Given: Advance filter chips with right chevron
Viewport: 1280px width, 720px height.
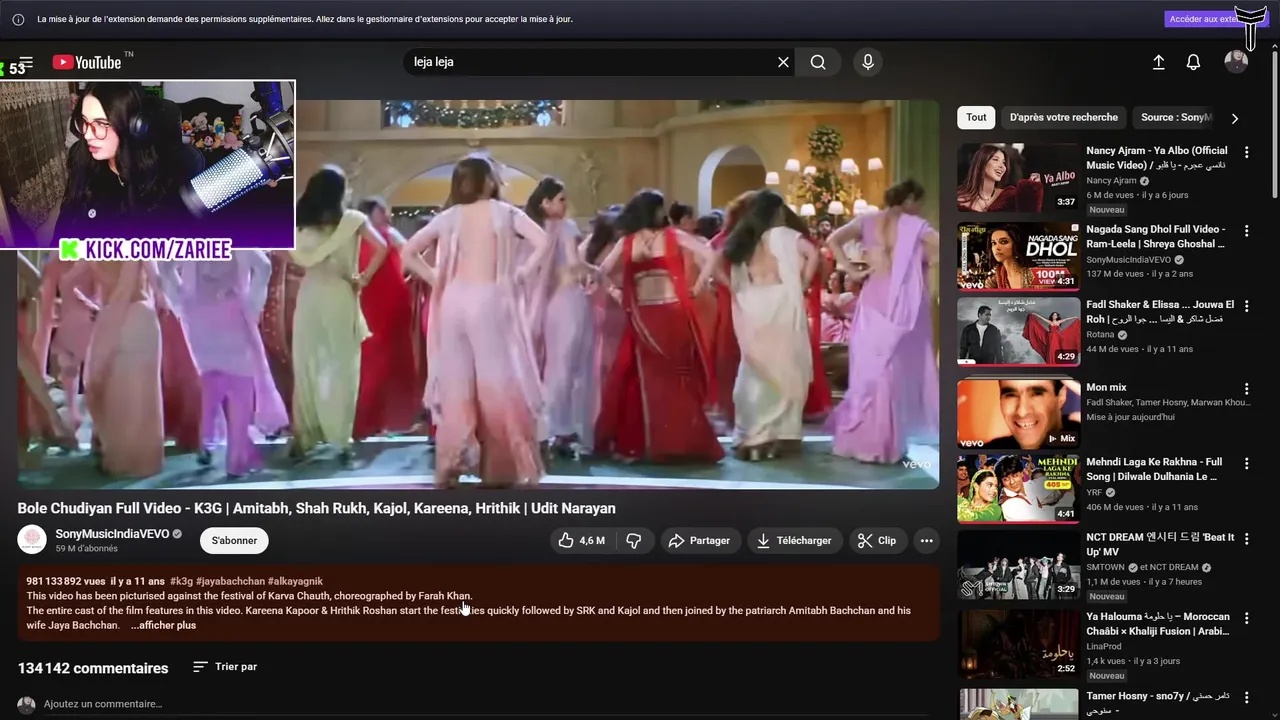Looking at the screenshot, I should [1234, 118].
